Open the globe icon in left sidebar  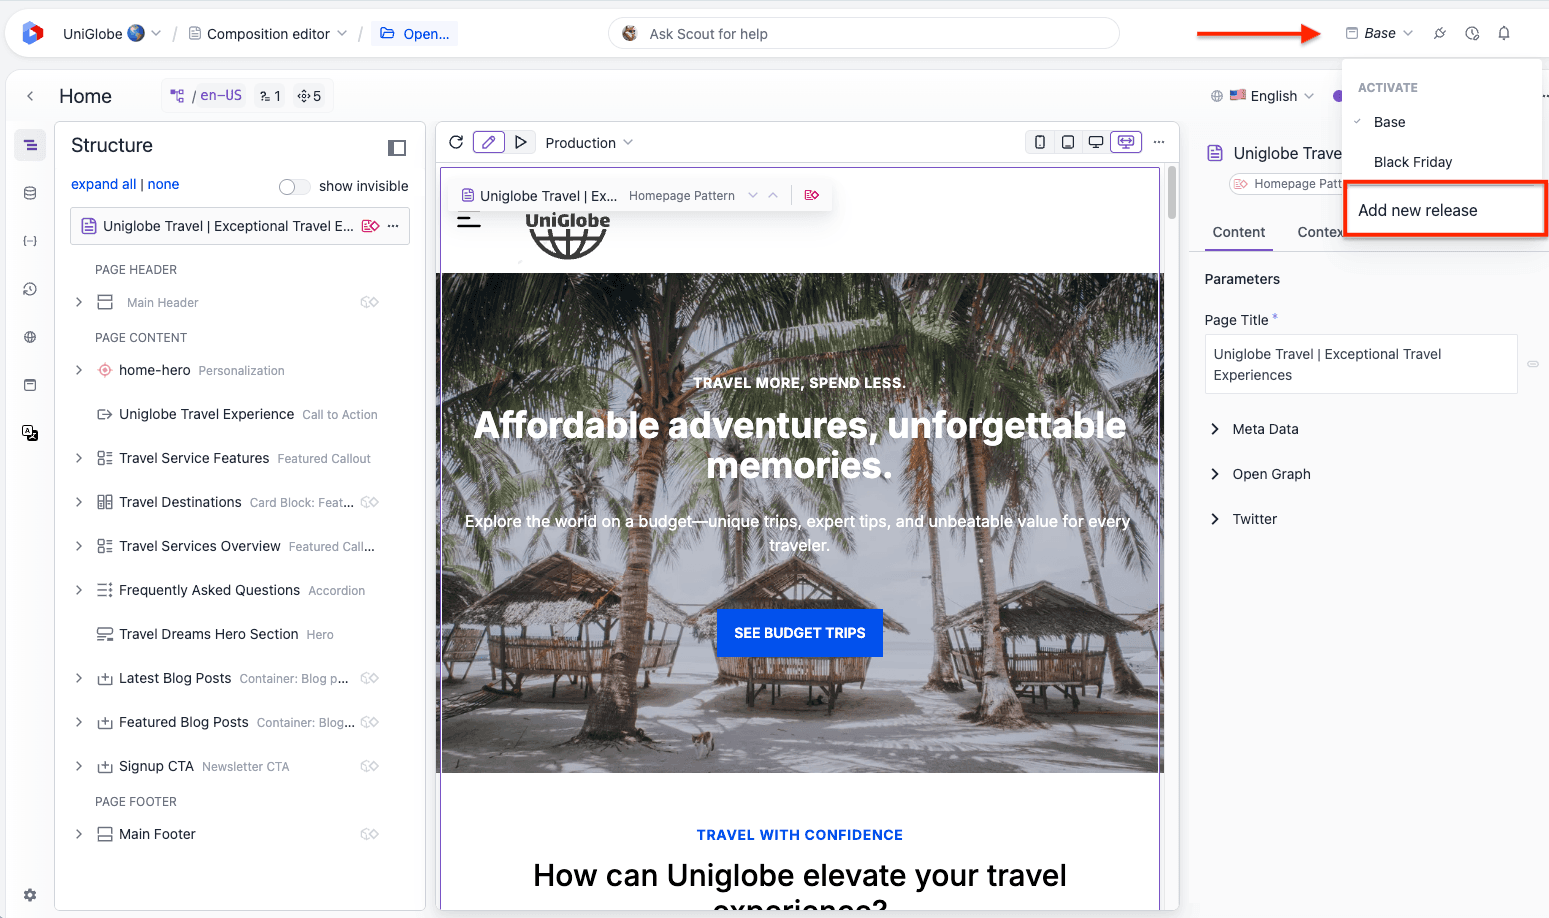tap(30, 337)
